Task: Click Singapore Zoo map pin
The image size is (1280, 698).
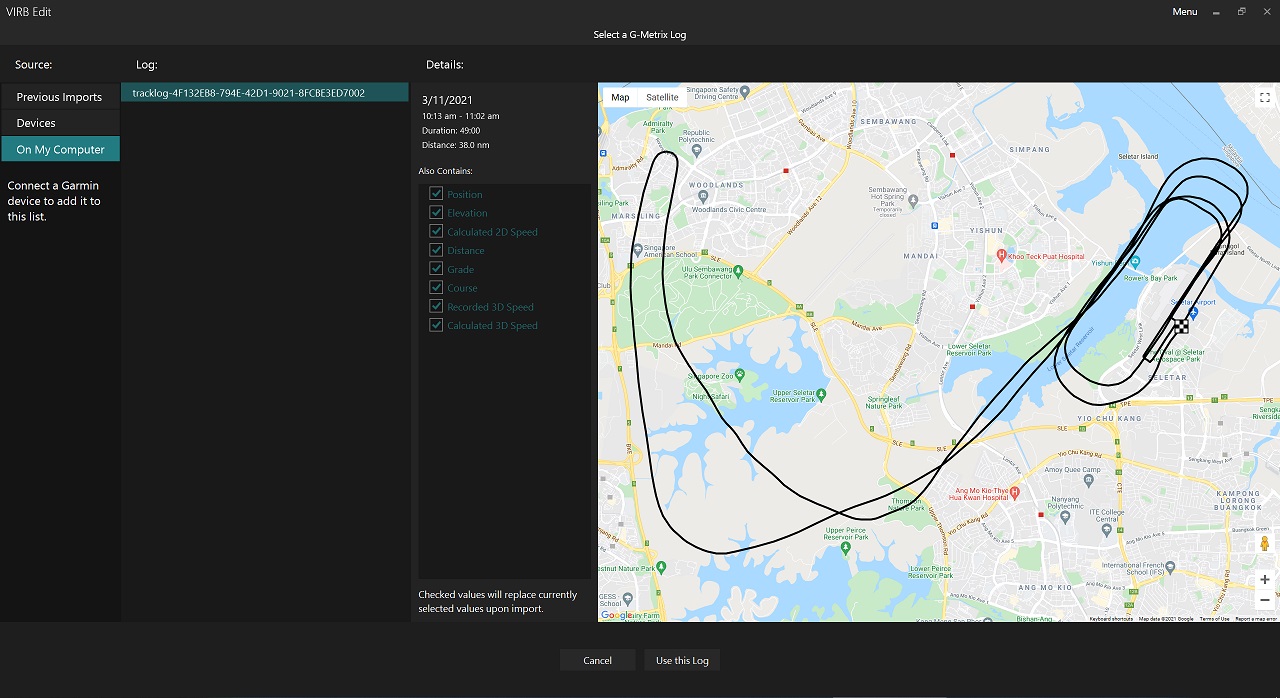Action: pos(740,375)
